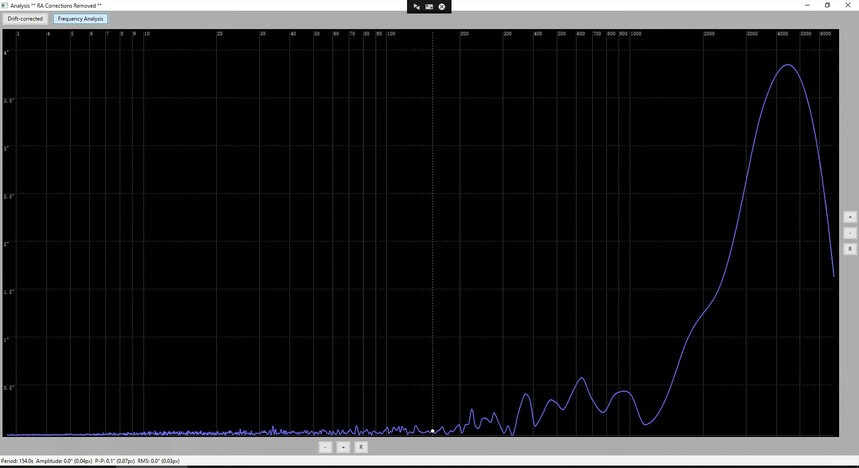Click the Analysis window app icon
The width and height of the screenshot is (859, 468).
click(5, 5)
